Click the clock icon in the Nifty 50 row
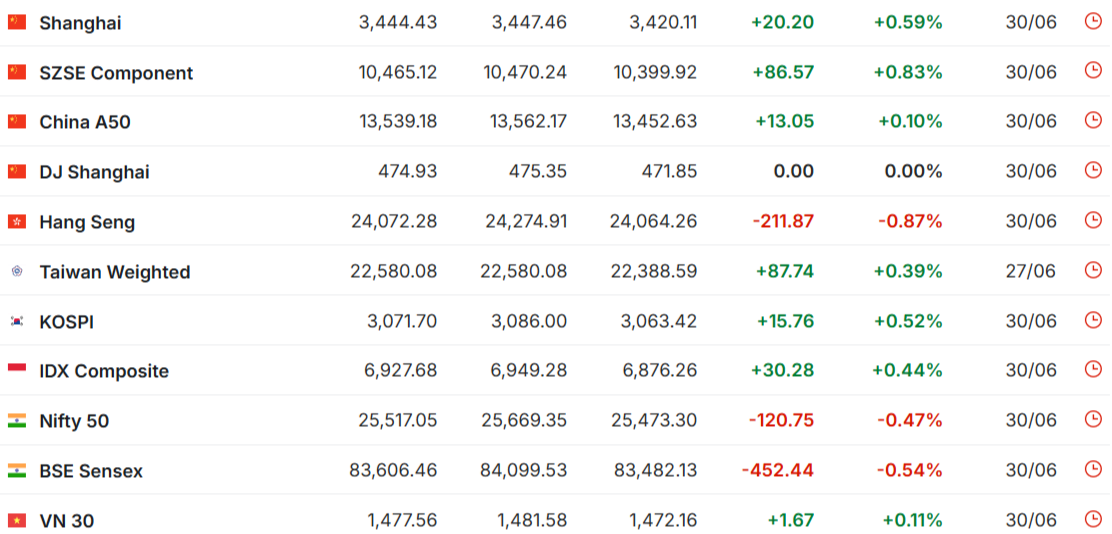The image size is (1112, 534). click(1093, 420)
